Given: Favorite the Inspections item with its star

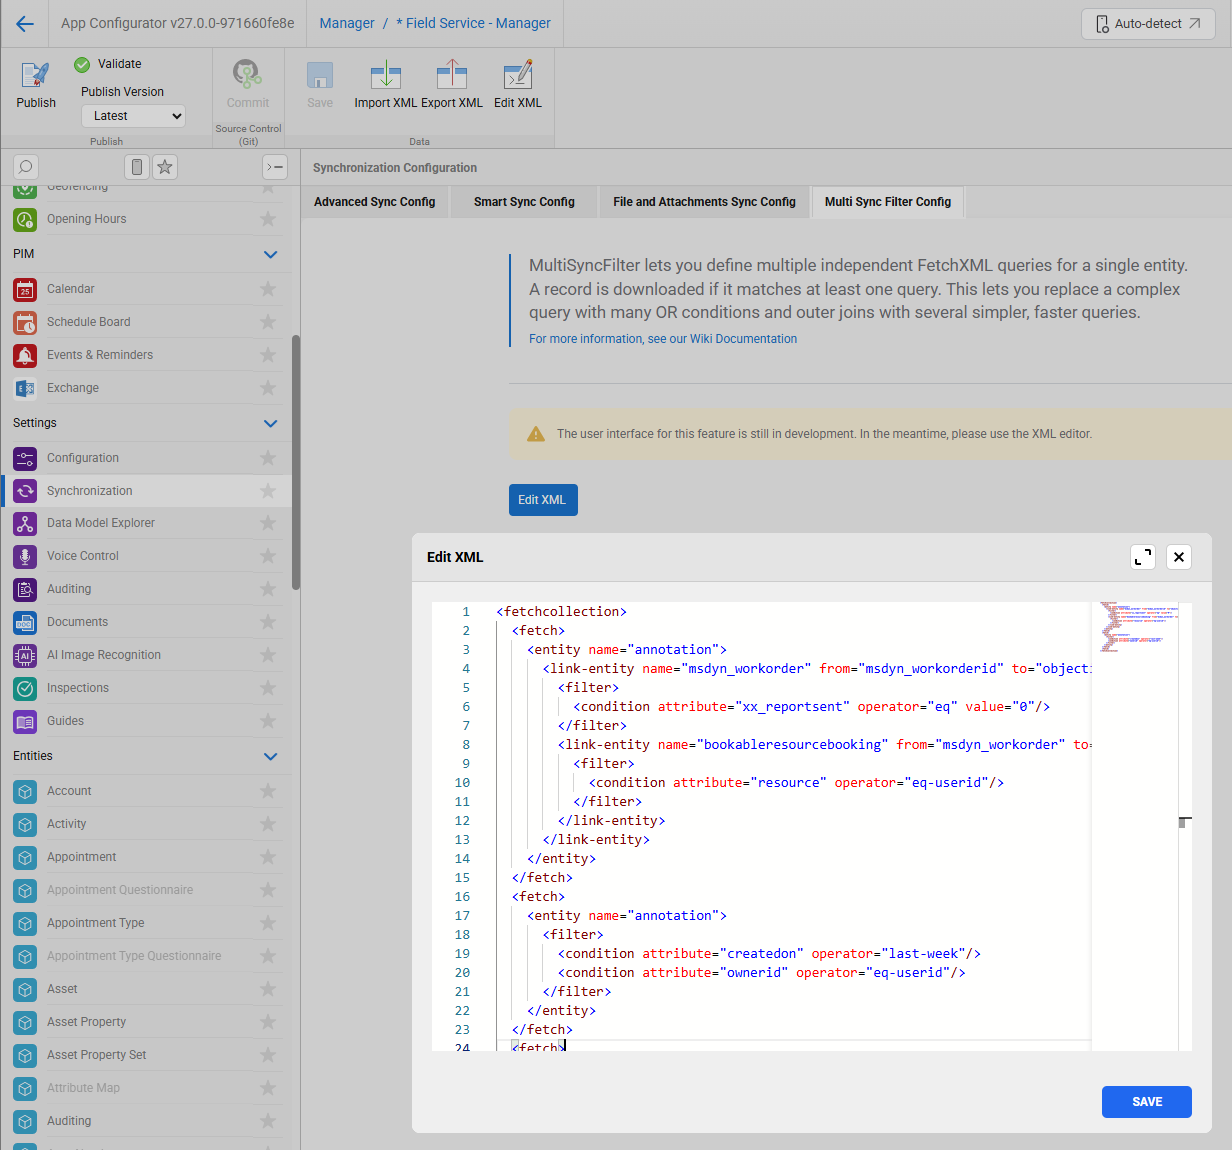Looking at the screenshot, I should pyautogui.click(x=268, y=688).
